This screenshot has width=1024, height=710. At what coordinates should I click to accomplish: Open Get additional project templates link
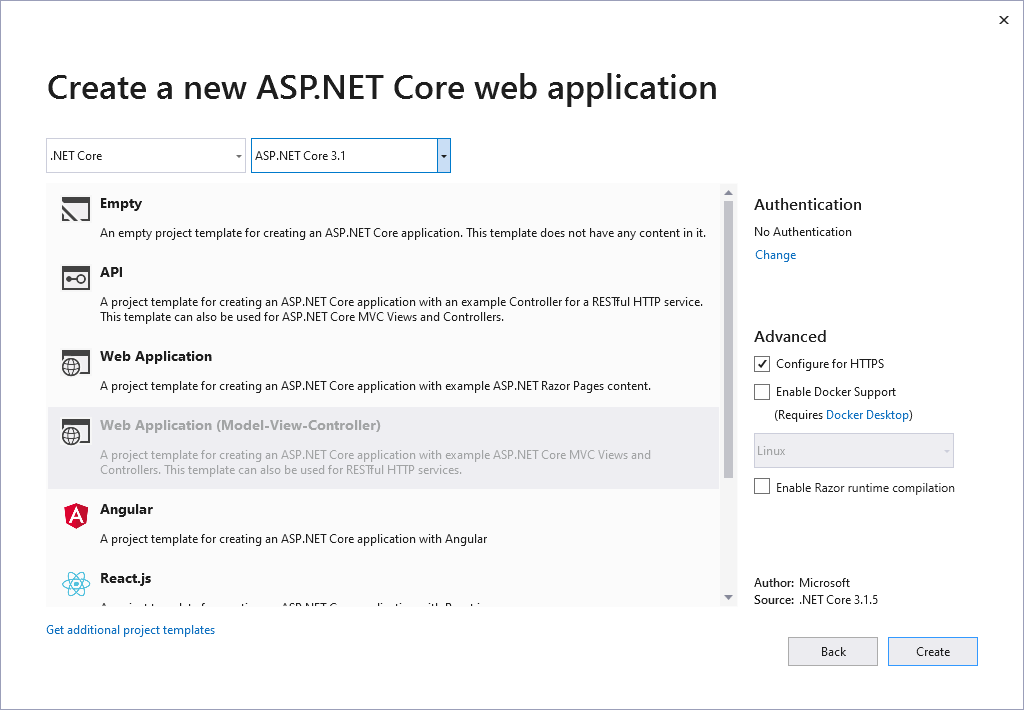pyautogui.click(x=131, y=630)
